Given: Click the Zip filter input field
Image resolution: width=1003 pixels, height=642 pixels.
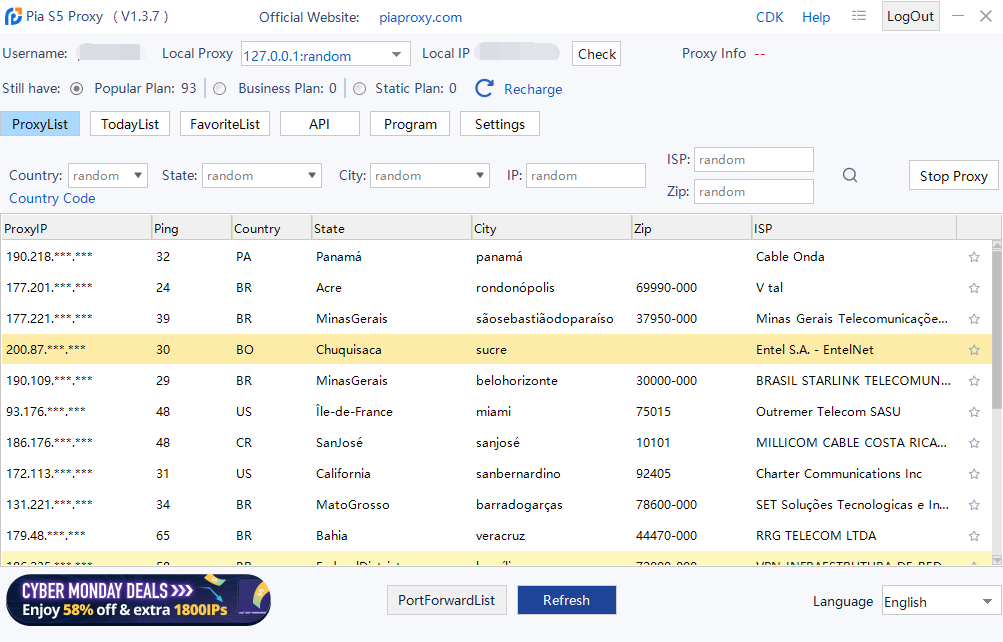Looking at the screenshot, I should [x=754, y=191].
